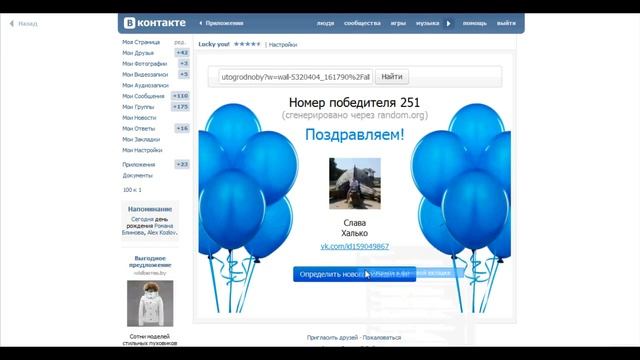The image size is (640, 360).
Task: Click the +16 answers counter
Action: 182,128
